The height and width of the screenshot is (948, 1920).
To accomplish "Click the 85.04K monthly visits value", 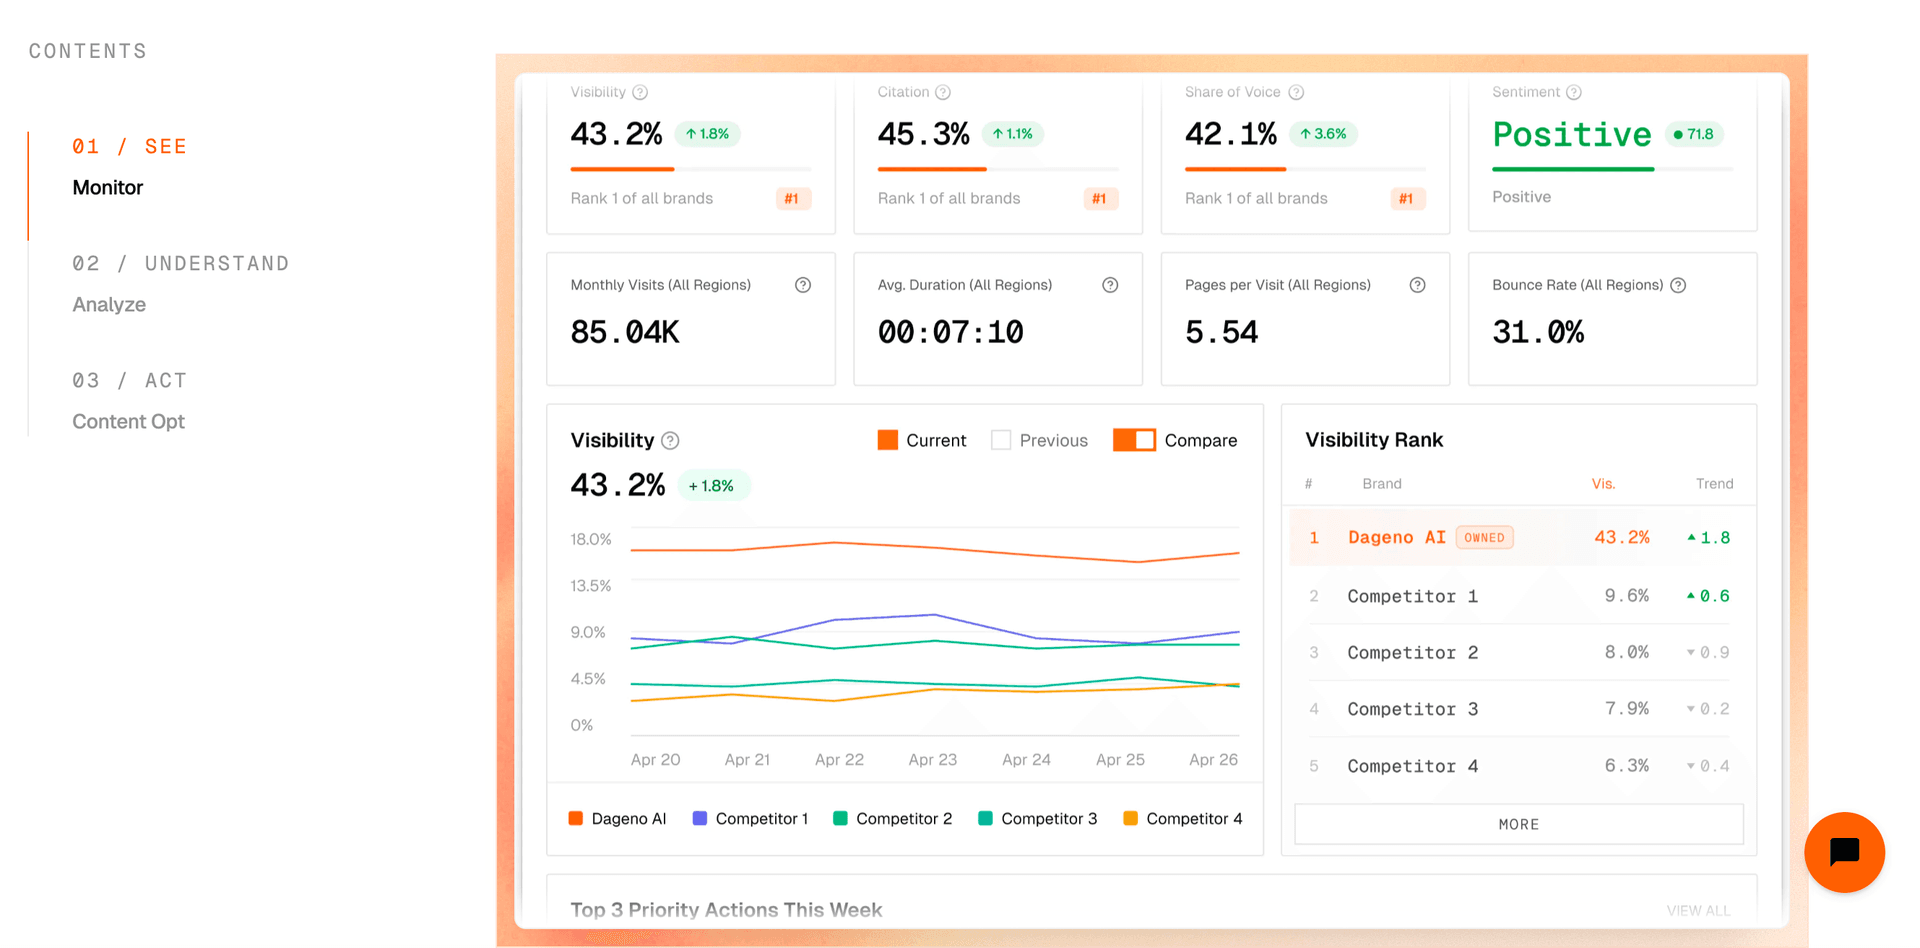I will pyautogui.click(x=625, y=331).
